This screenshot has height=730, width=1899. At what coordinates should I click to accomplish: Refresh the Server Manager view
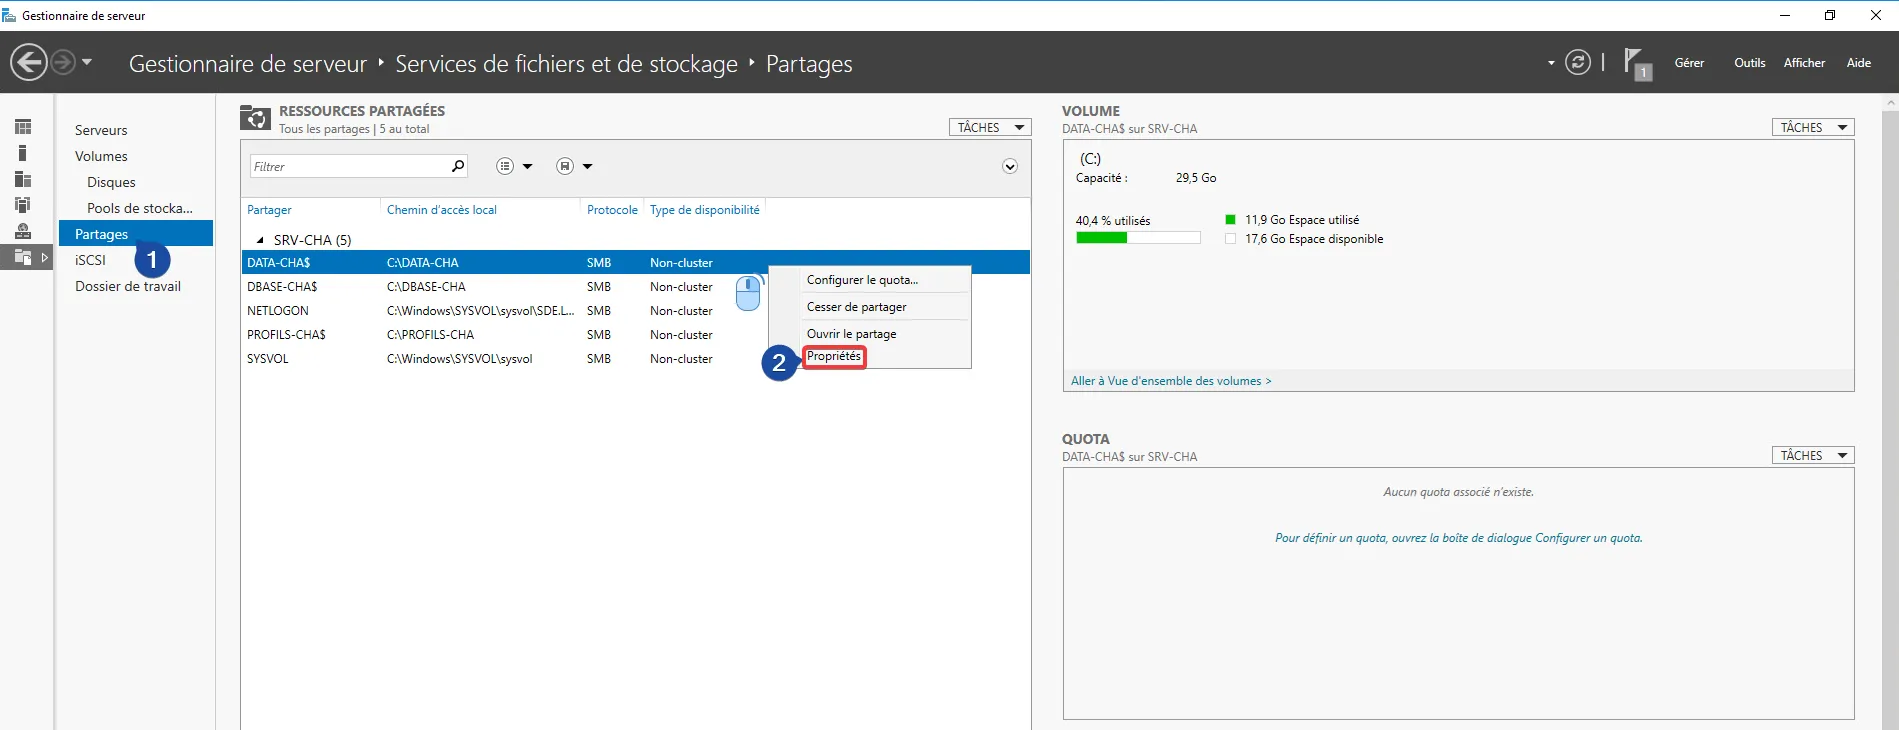1578,63
